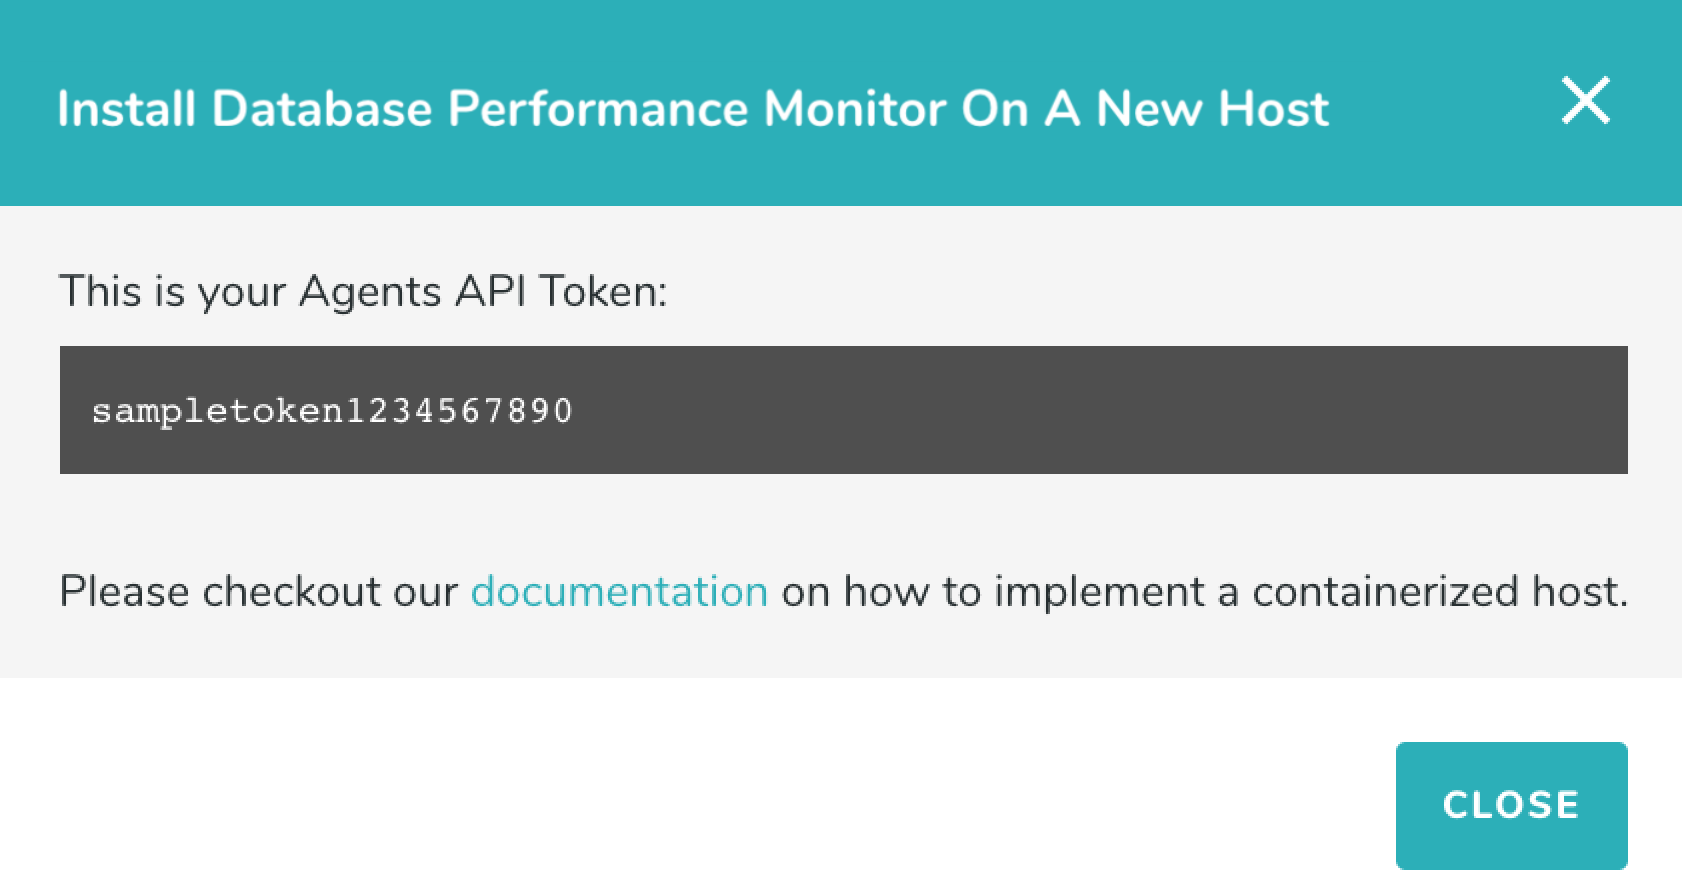Open the documentation link

pyautogui.click(x=619, y=591)
